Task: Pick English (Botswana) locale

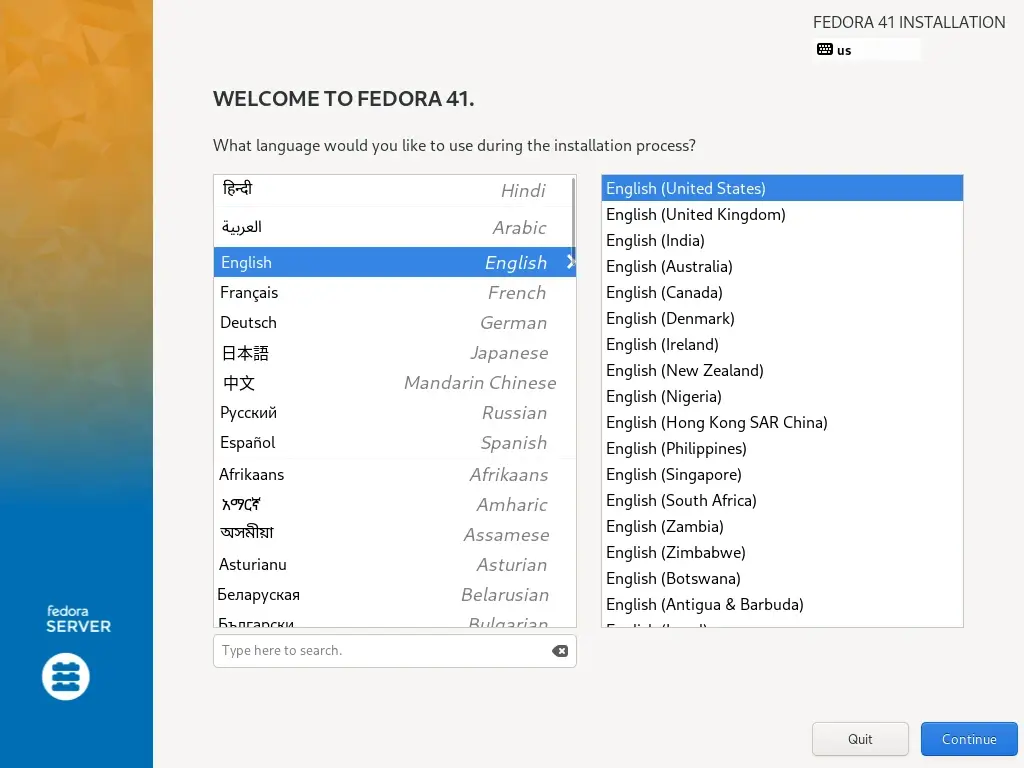Action: tap(782, 579)
